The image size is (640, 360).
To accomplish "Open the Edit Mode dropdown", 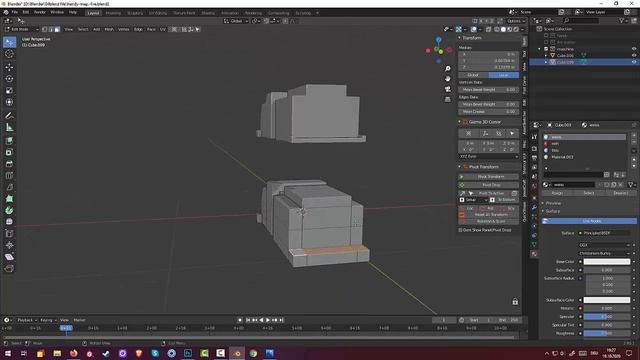I will 21,29.
